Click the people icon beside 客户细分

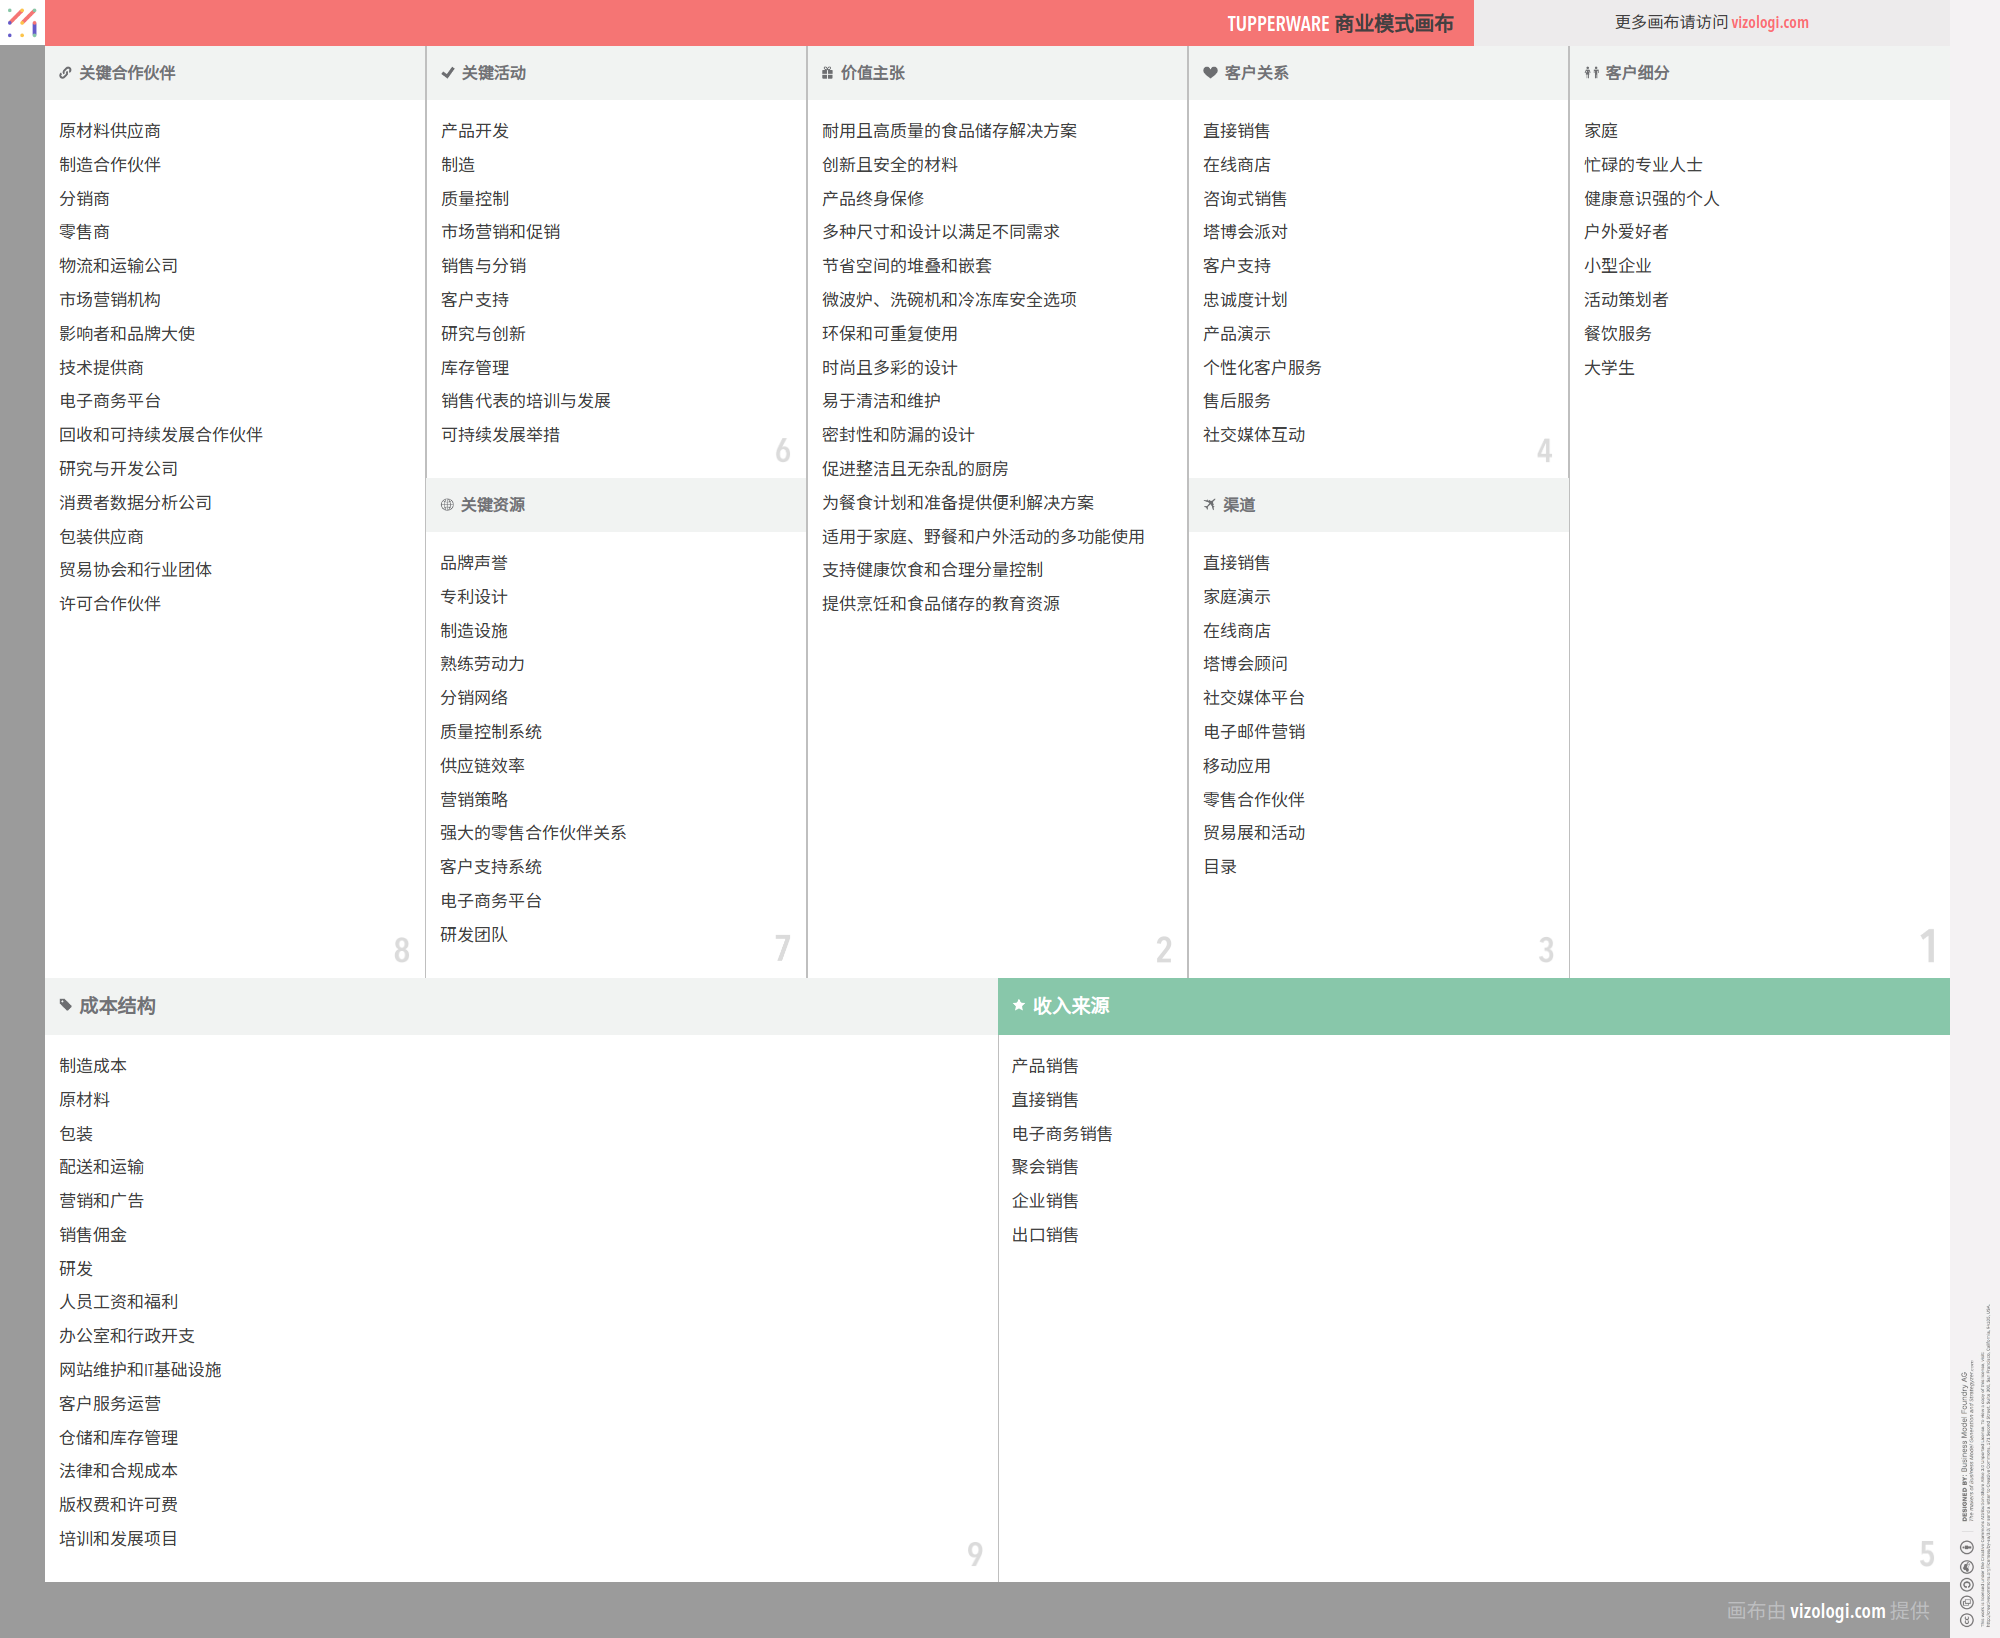point(1591,73)
